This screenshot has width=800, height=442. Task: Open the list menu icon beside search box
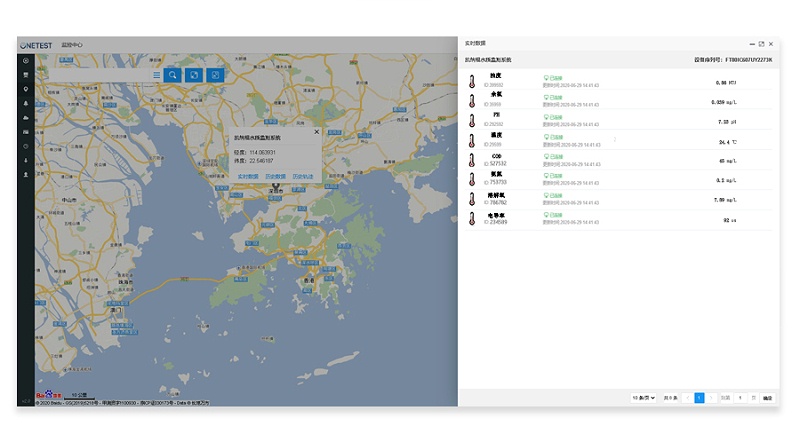(157, 75)
